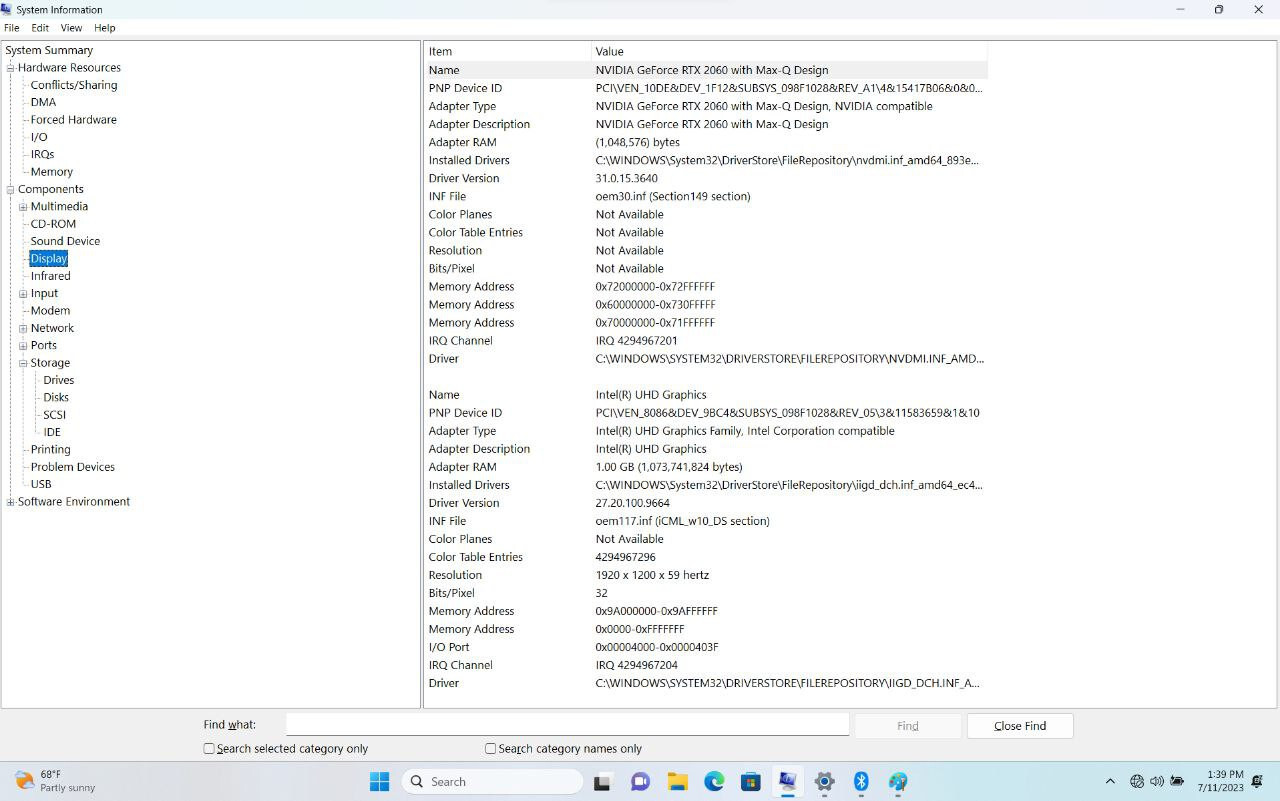Expand the Network tree node
Viewport: 1280px width, 801px height.
click(23, 328)
